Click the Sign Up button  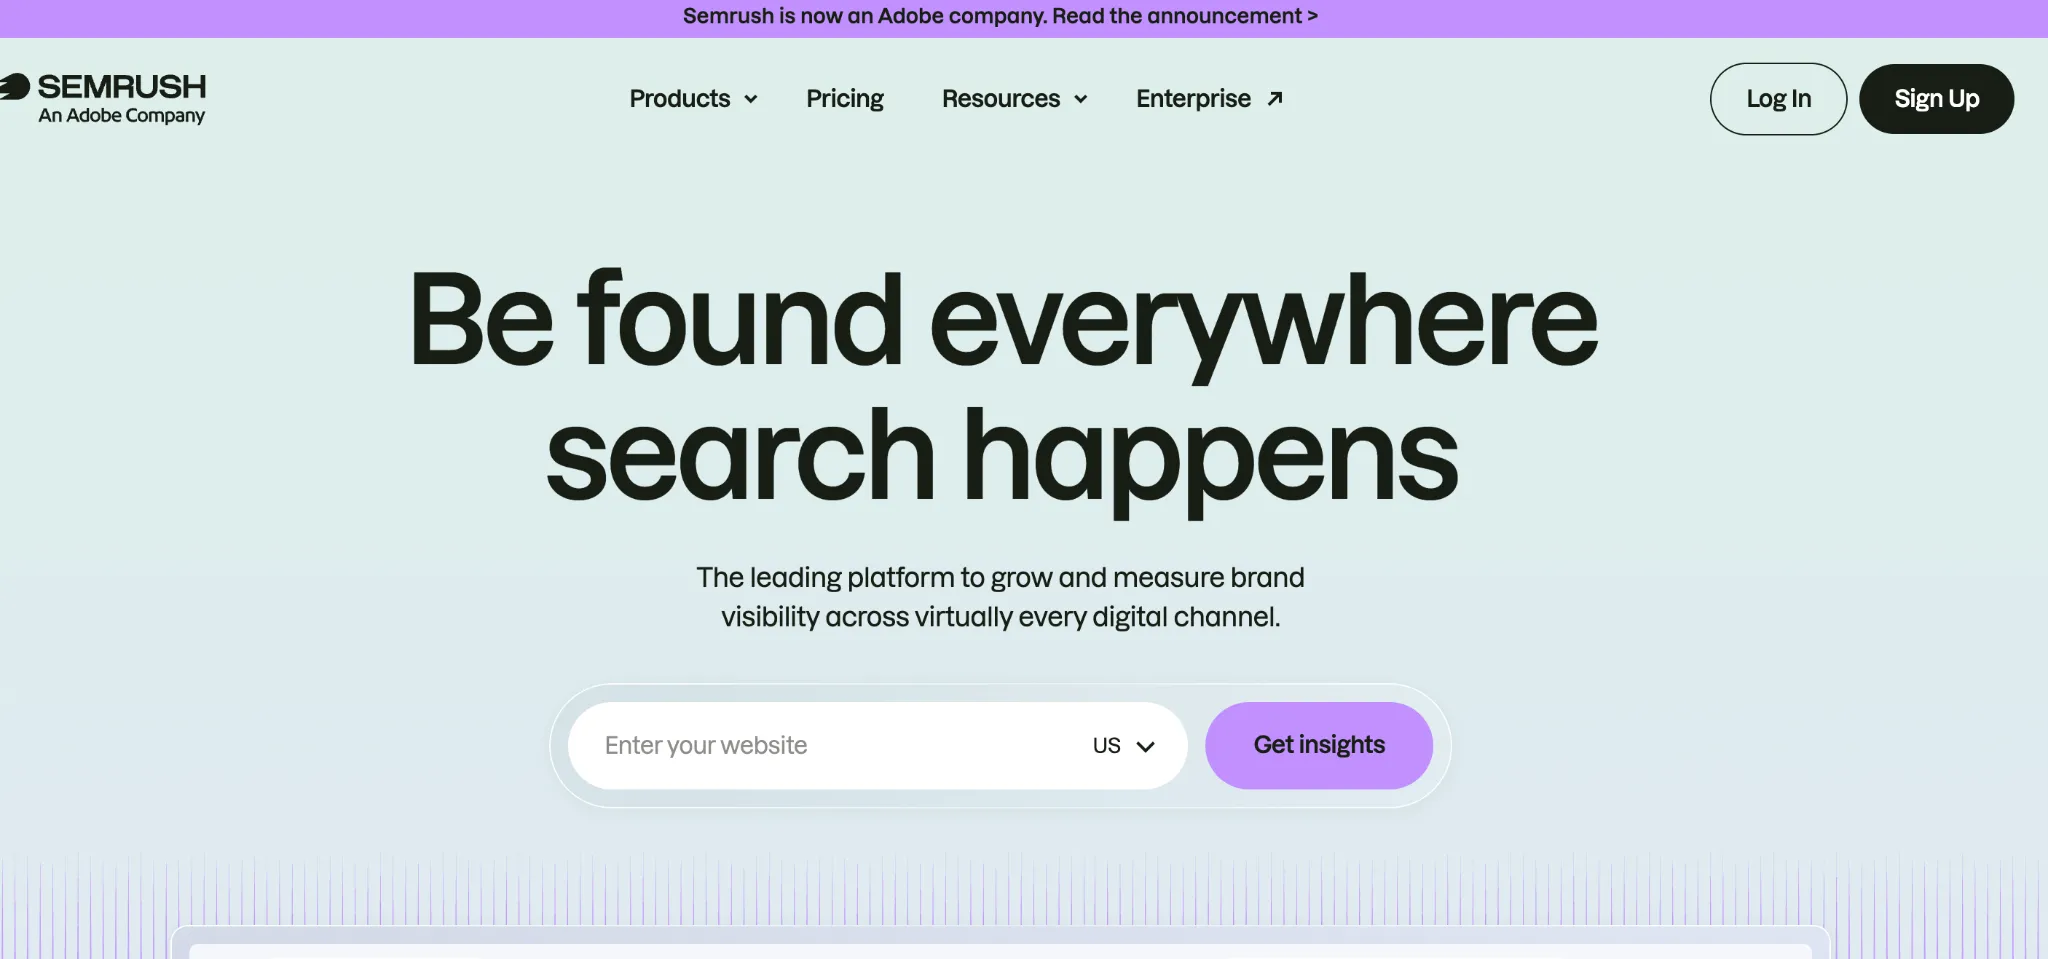tap(1936, 99)
